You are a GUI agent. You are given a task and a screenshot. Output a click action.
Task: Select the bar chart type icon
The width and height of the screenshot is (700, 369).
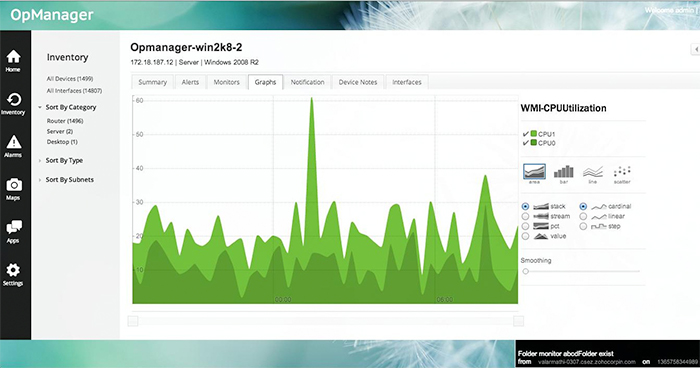click(x=563, y=172)
